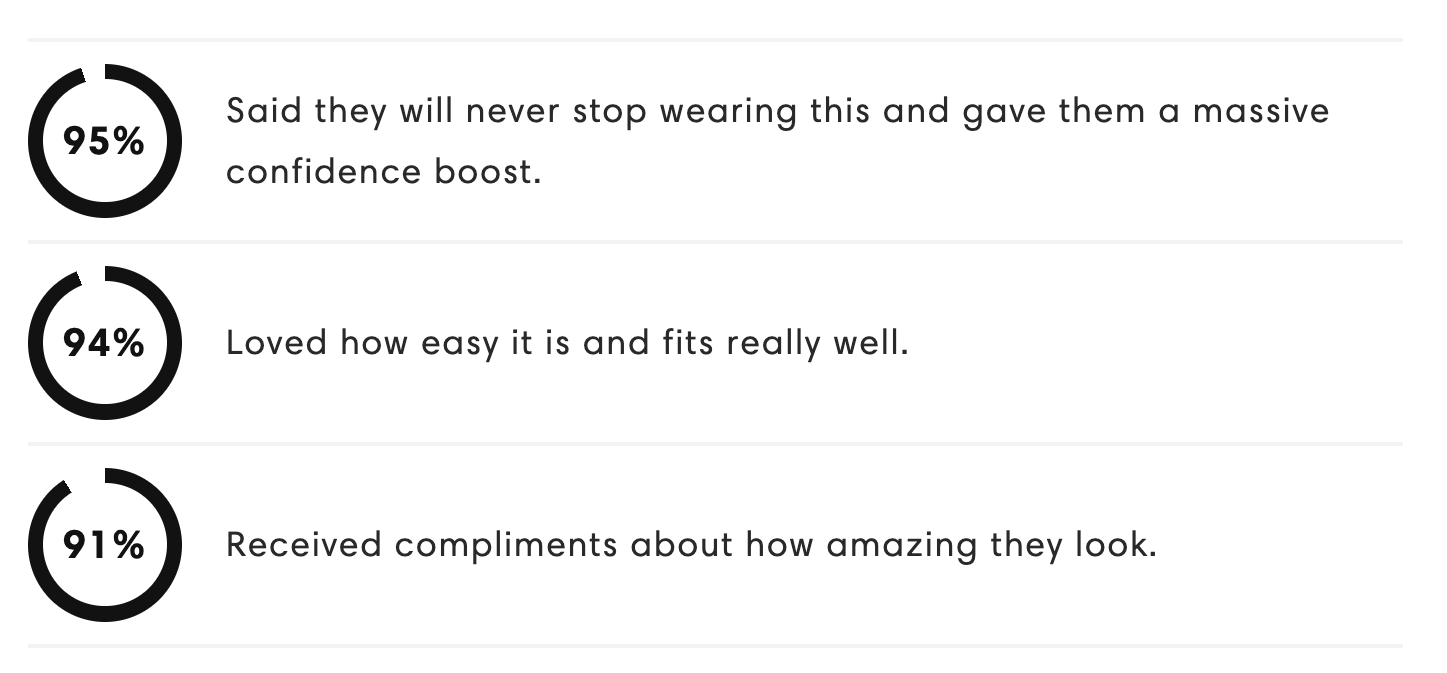Click the gap in the 95% ring
The height and width of the screenshot is (673, 1447).
click(x=93, y=71)
